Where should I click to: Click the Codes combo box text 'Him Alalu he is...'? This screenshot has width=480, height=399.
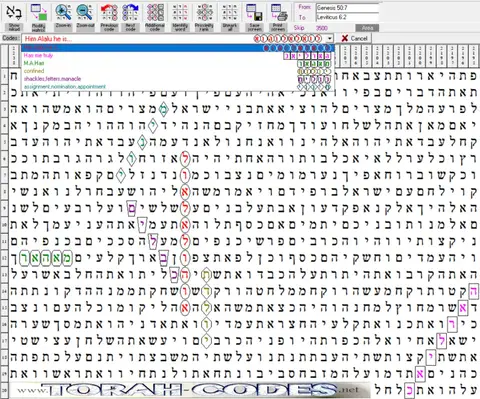pos(48,39)
